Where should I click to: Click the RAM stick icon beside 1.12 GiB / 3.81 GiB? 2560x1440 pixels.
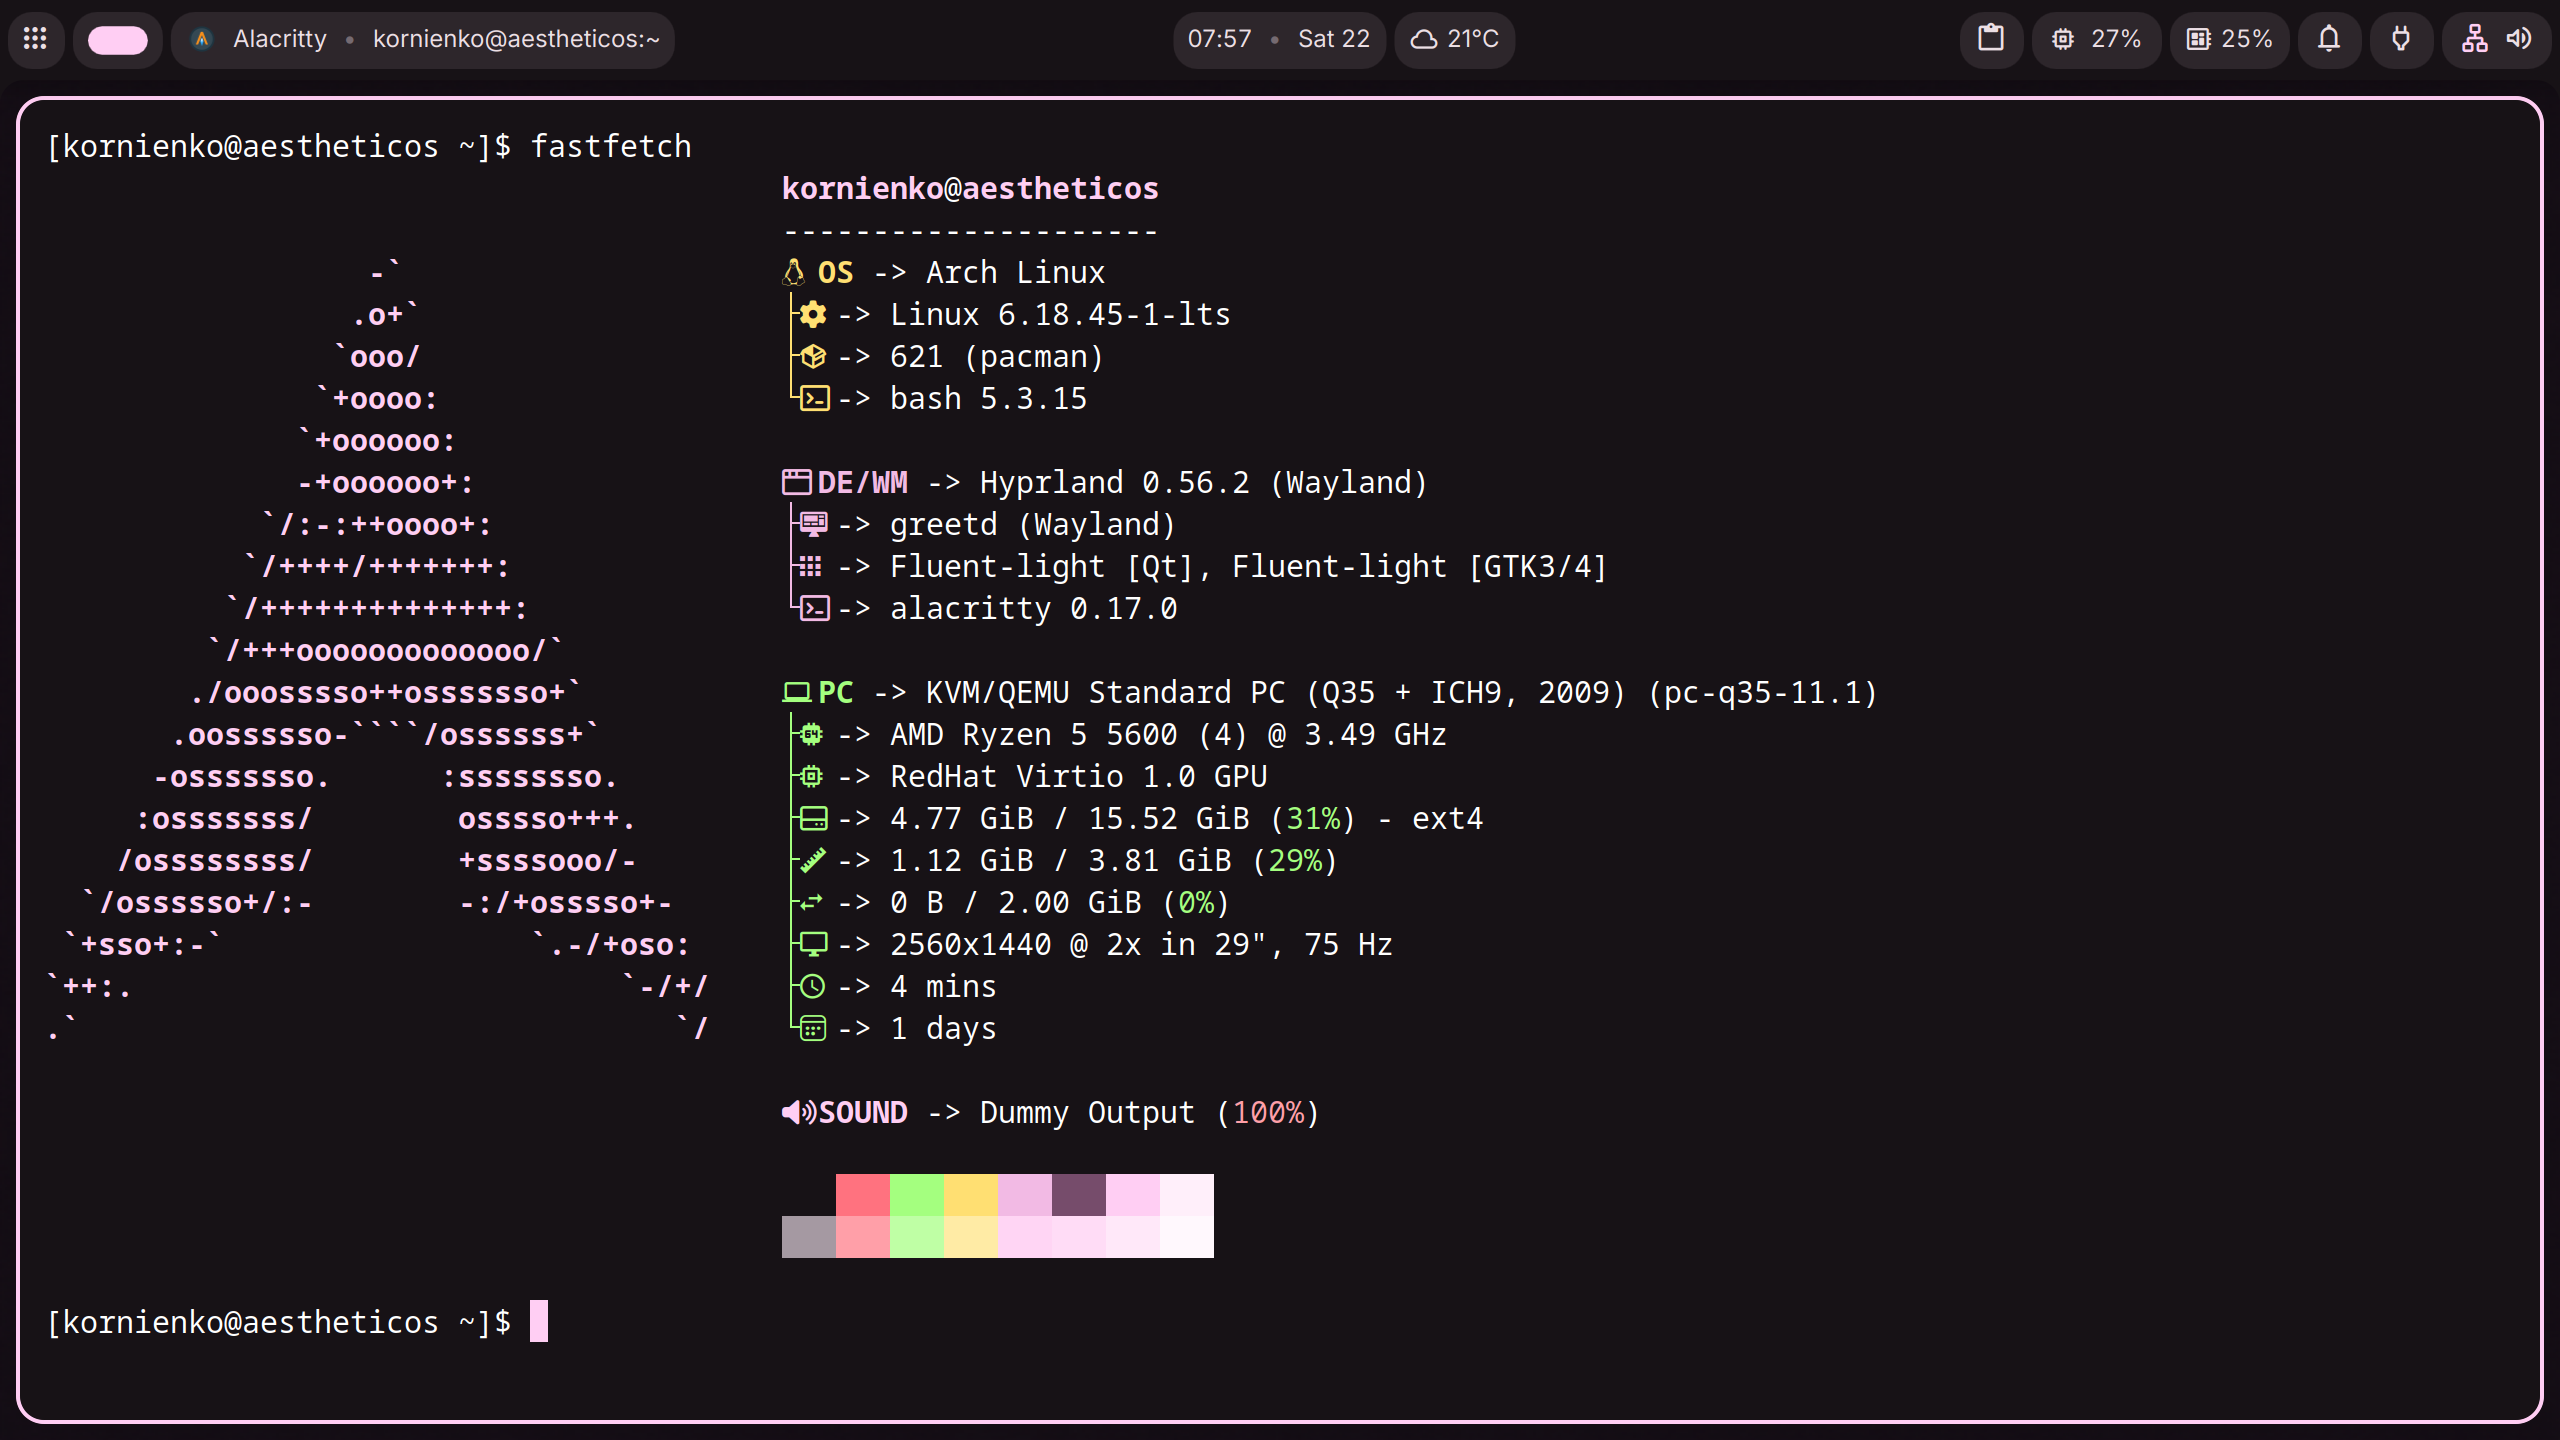(x=813, y=860)
